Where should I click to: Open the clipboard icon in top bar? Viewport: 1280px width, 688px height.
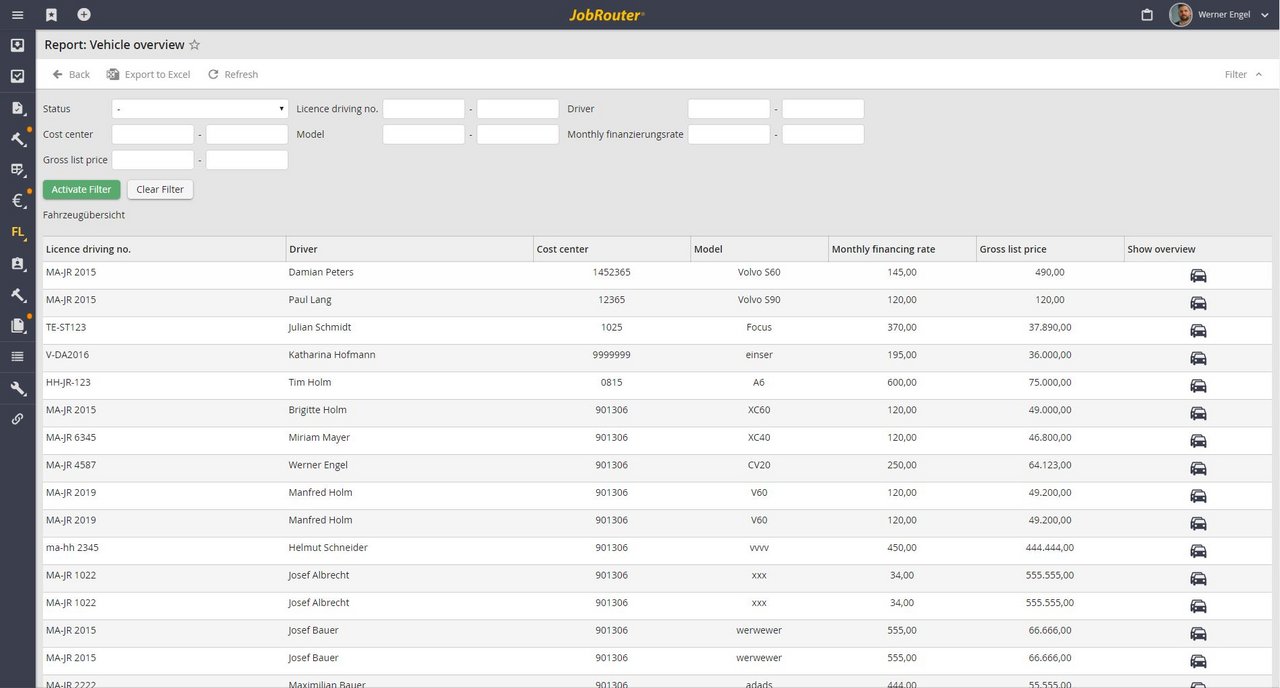coord(1147,15)
